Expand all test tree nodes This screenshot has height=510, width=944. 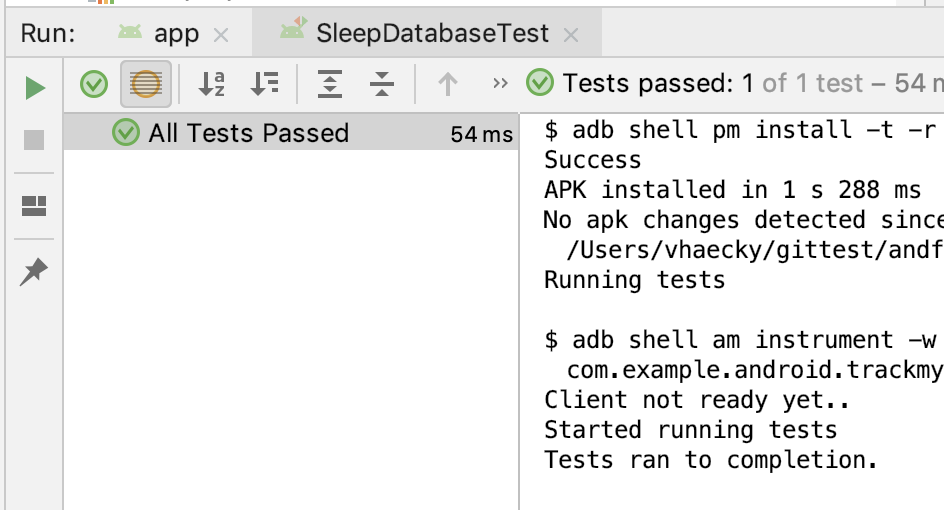329,85
